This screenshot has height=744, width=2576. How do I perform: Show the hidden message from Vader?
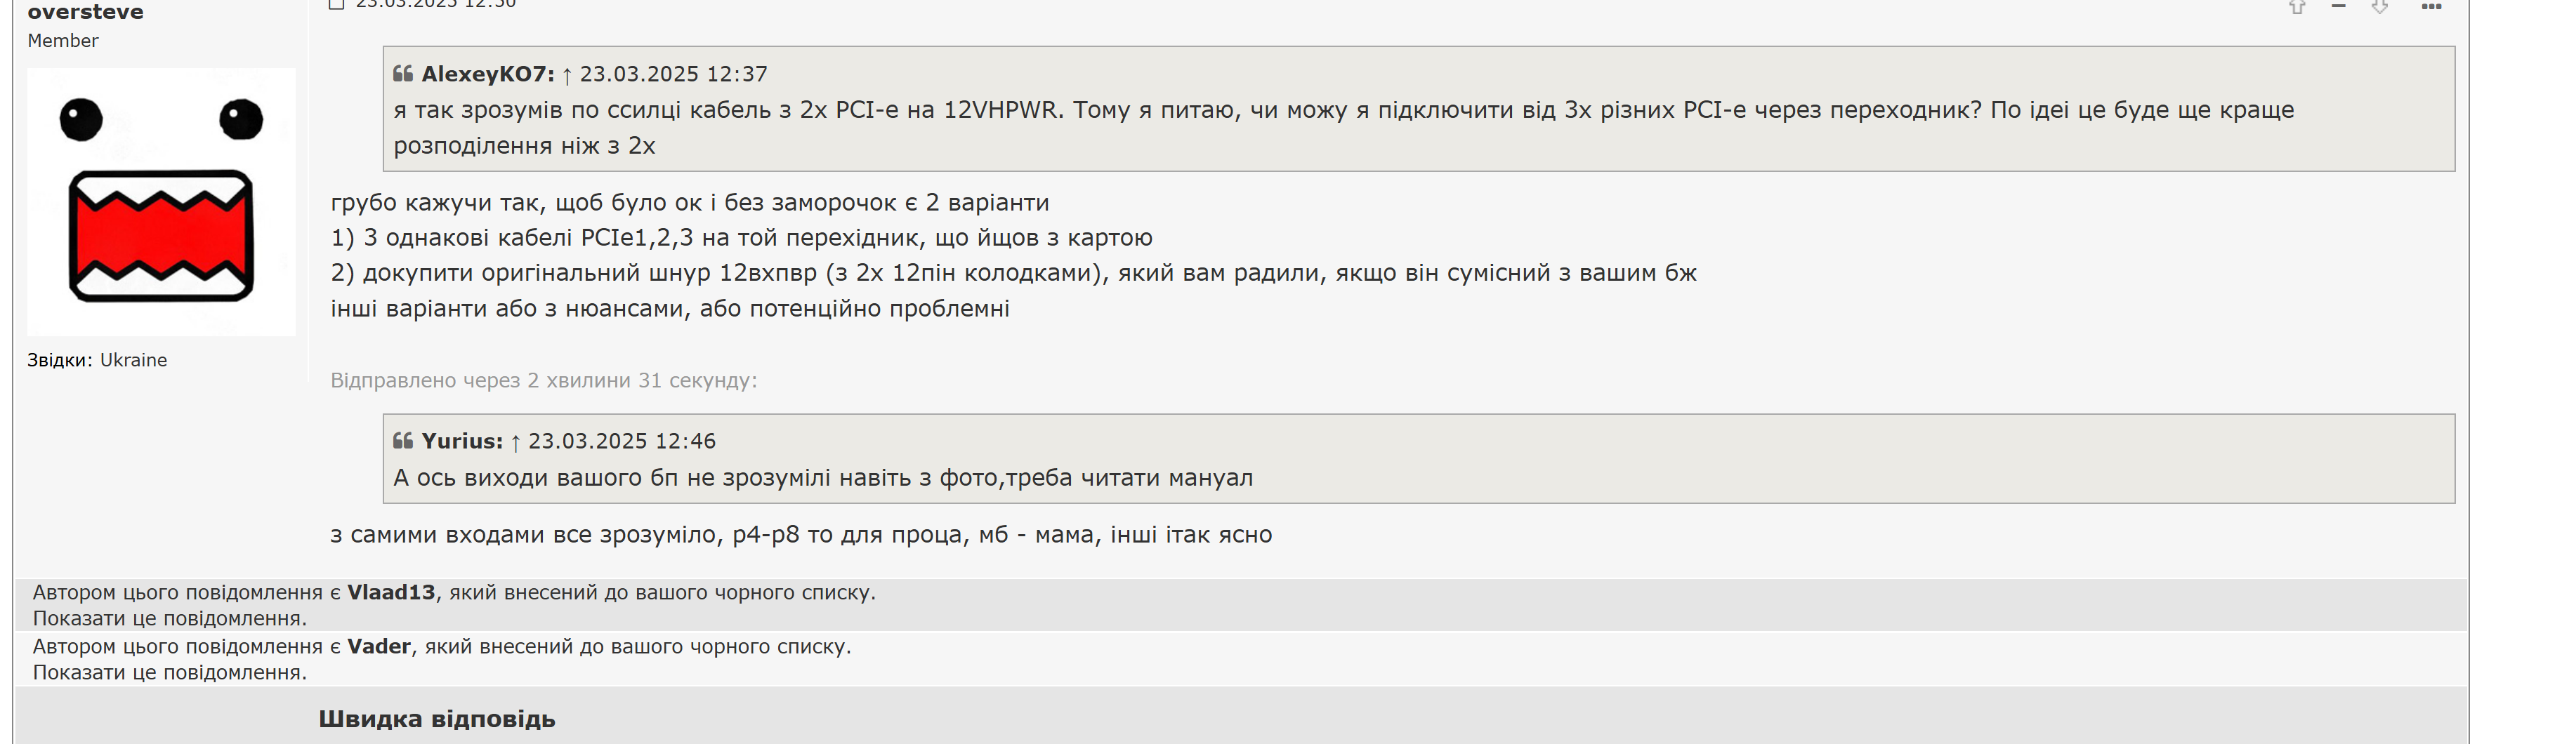(x=170, y=672)
